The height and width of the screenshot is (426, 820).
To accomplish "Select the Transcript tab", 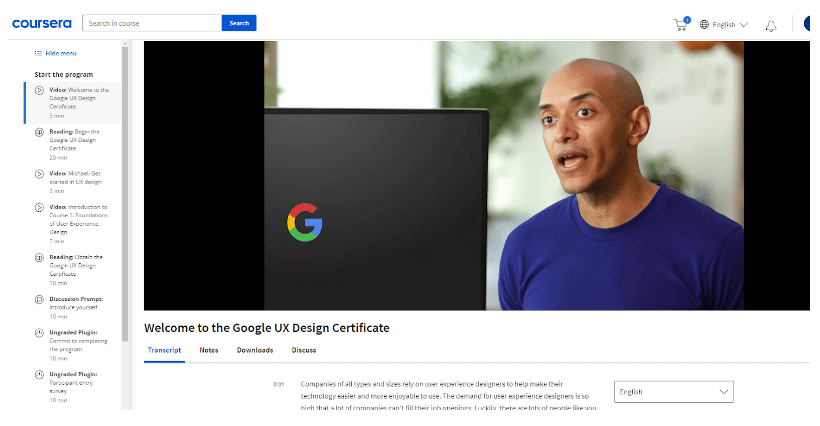I will 164,350.
